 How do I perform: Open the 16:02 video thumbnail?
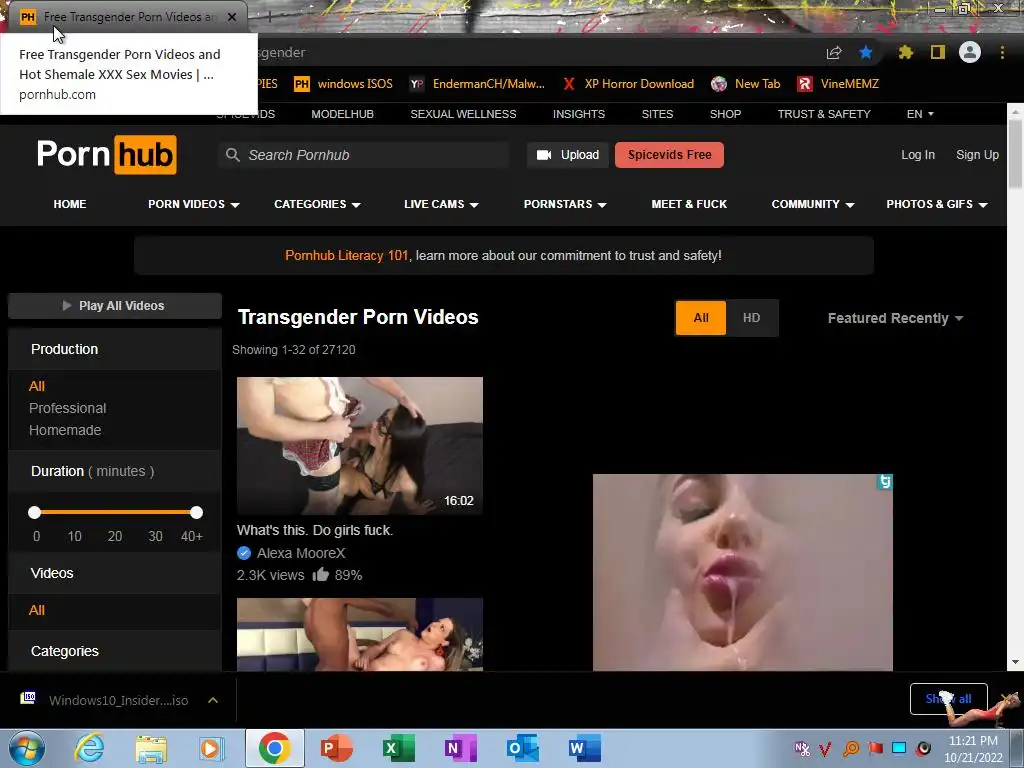point(360,445)
